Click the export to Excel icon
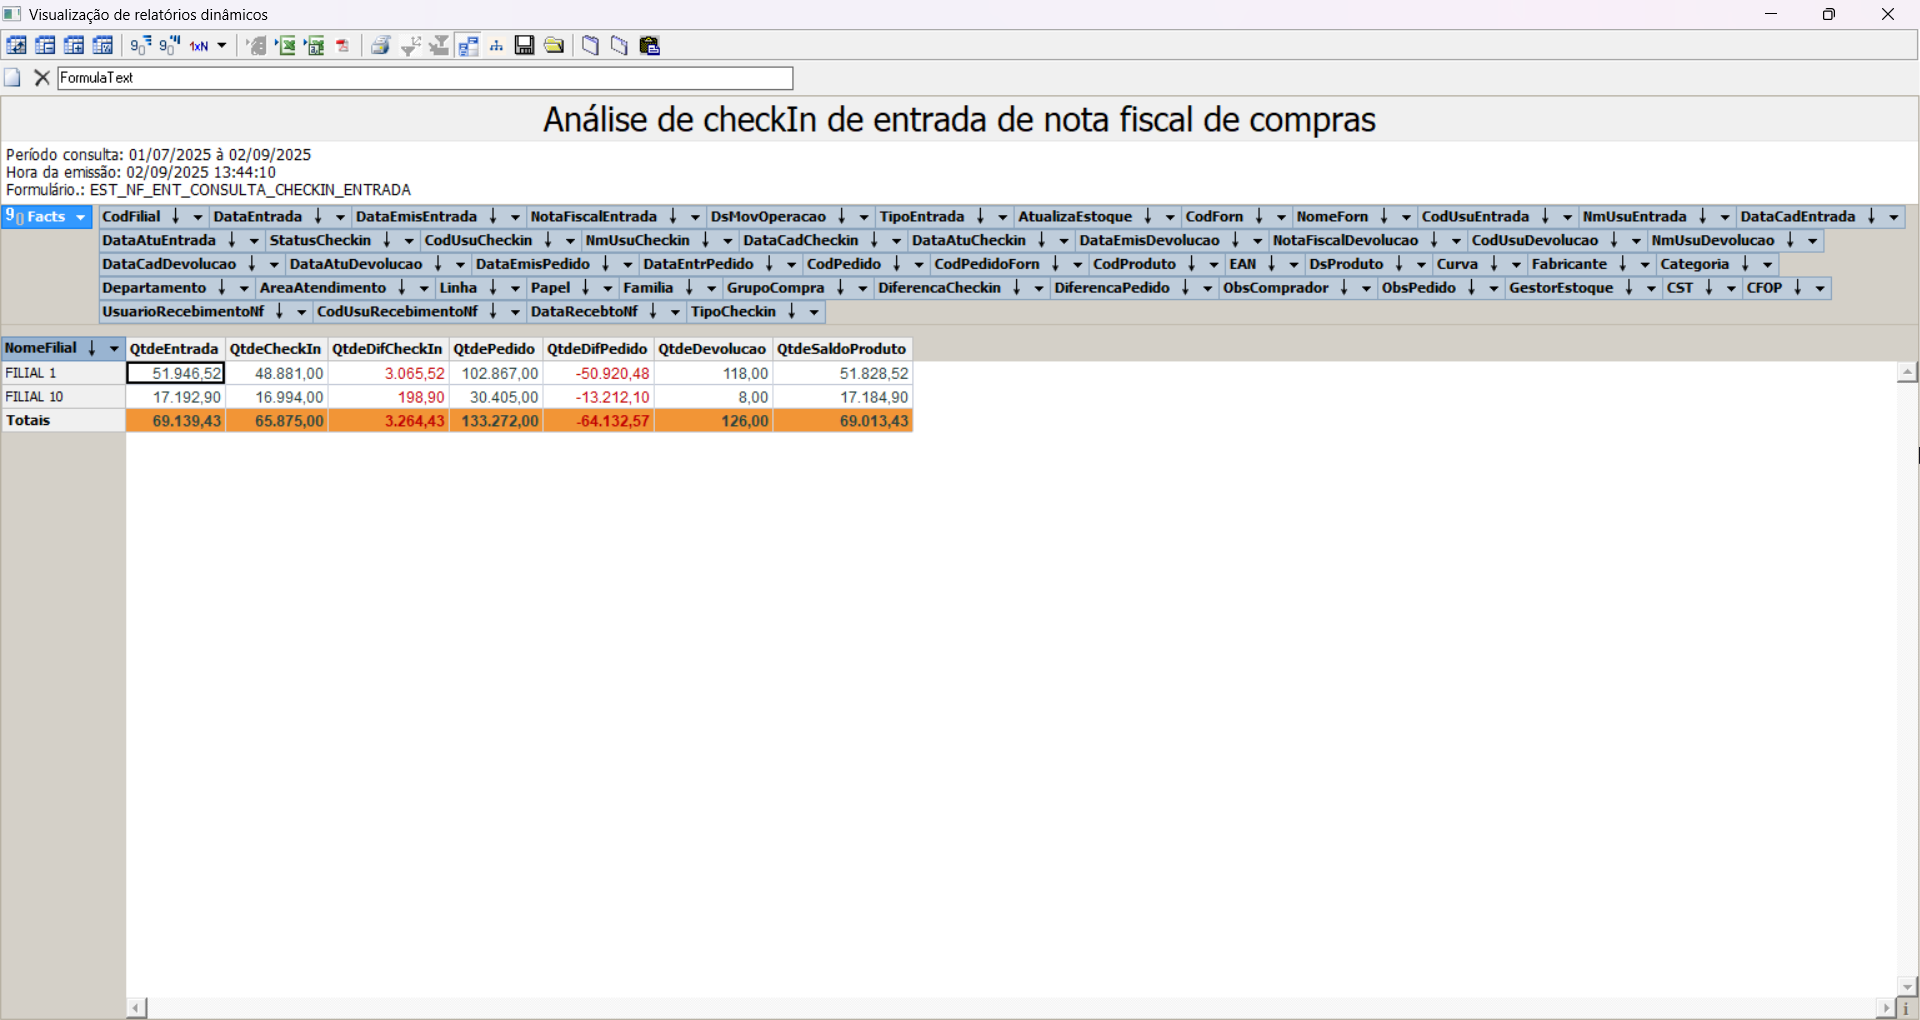 287,45
